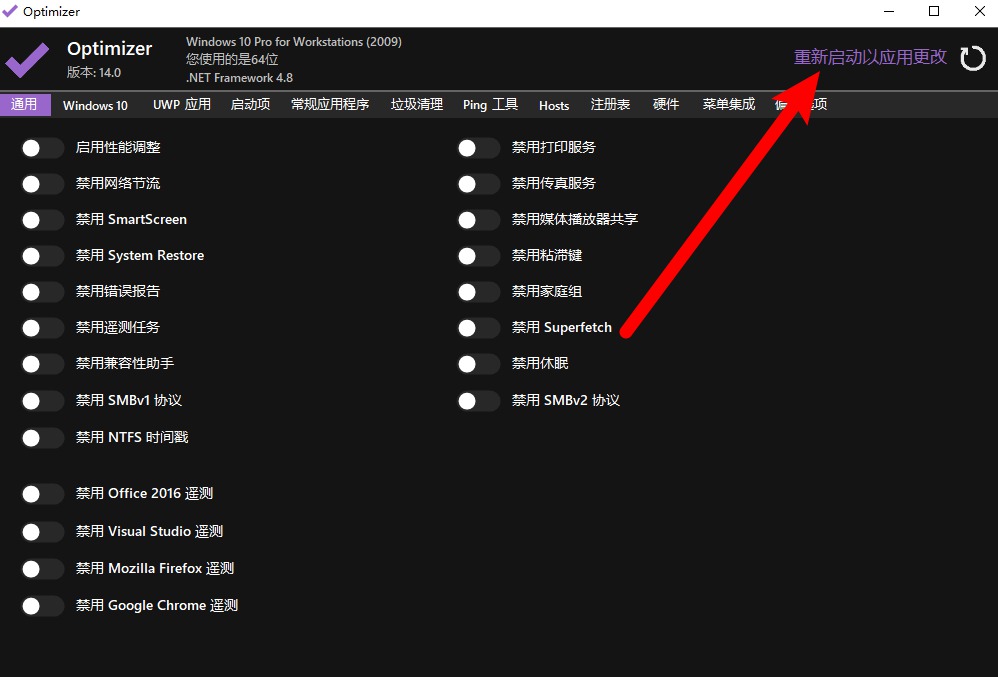The height and width of the screenshot is (677, 998).
Task: Click the 版本: 14.0 version text
Action: point(94,73)
